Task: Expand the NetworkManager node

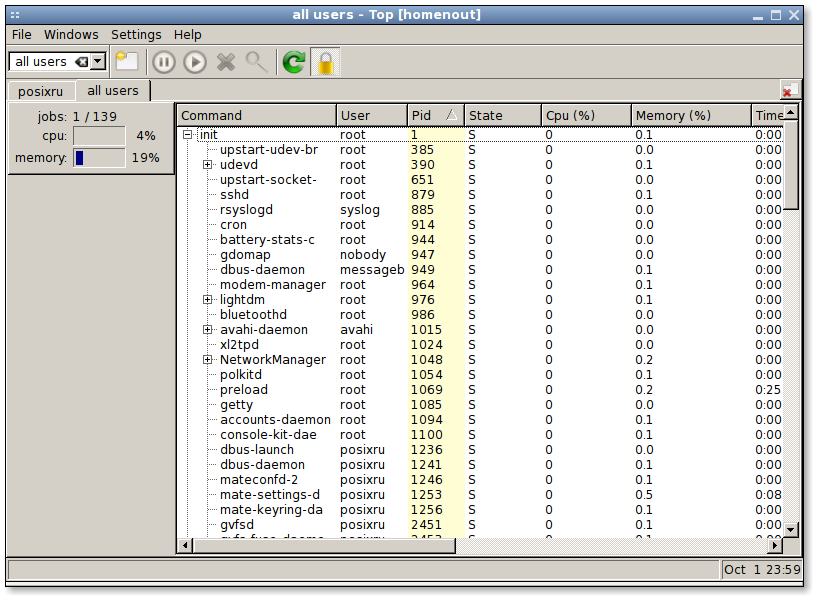Action: (207, 360)
